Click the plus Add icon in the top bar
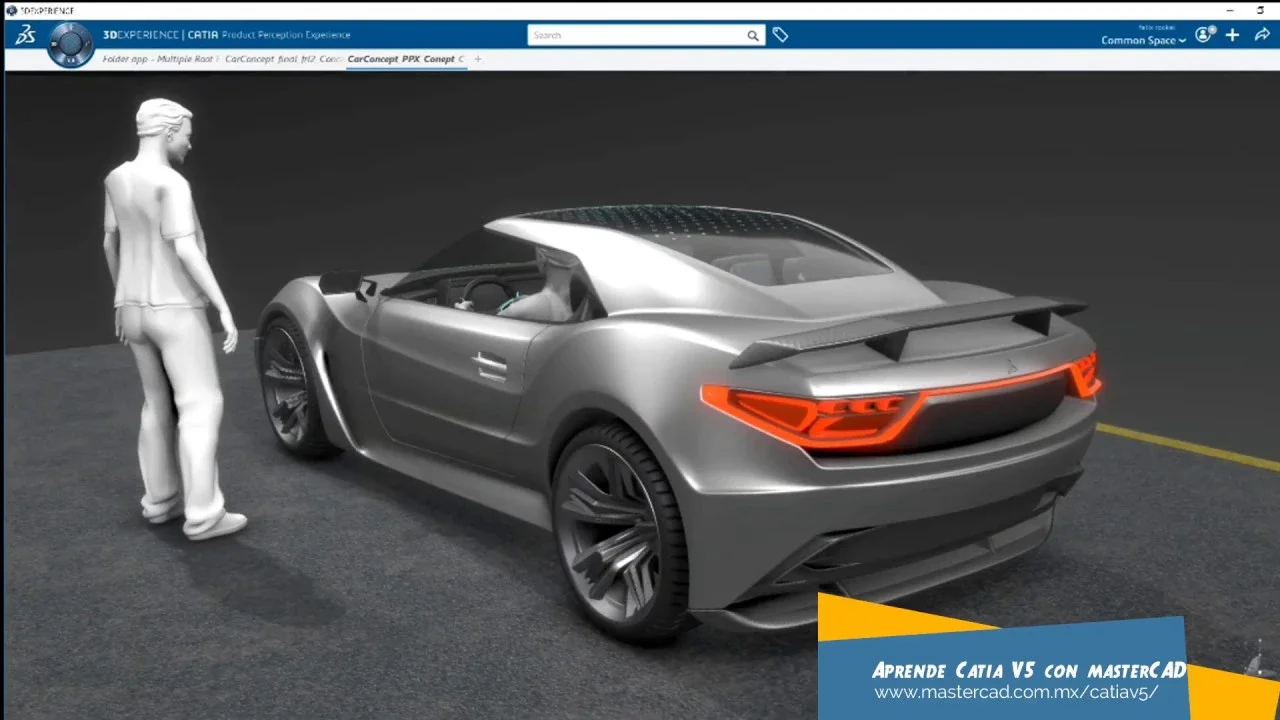 (x=1233, y=35)
